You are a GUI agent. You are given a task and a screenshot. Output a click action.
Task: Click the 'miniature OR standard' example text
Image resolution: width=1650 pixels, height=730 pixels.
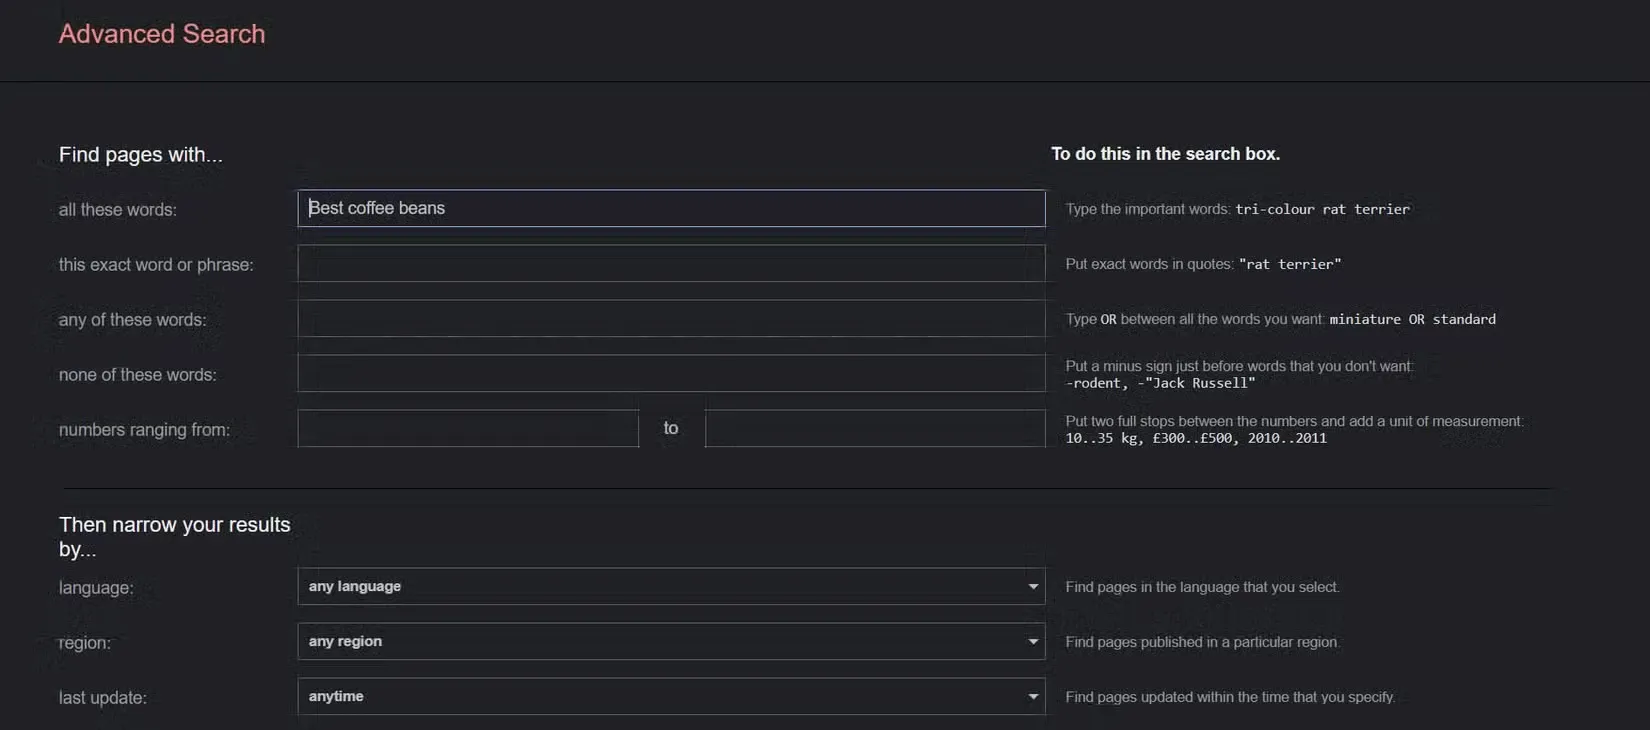pyautogui.click(x=1412, y=319)
